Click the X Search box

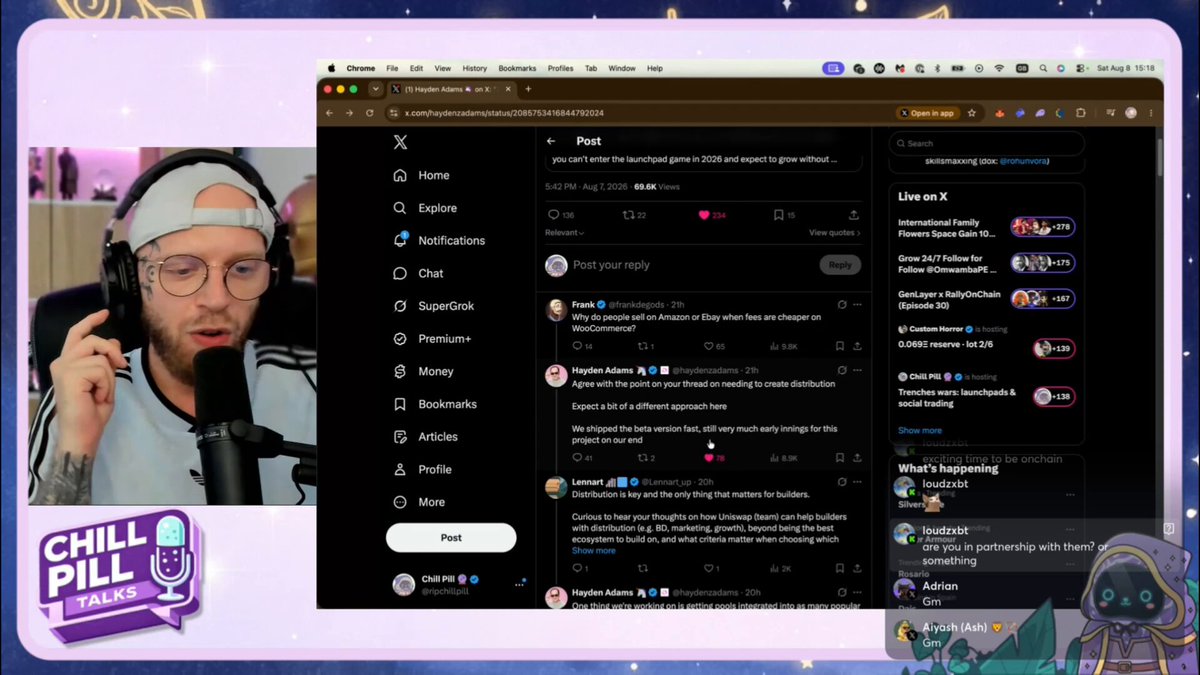click(986, 143)
